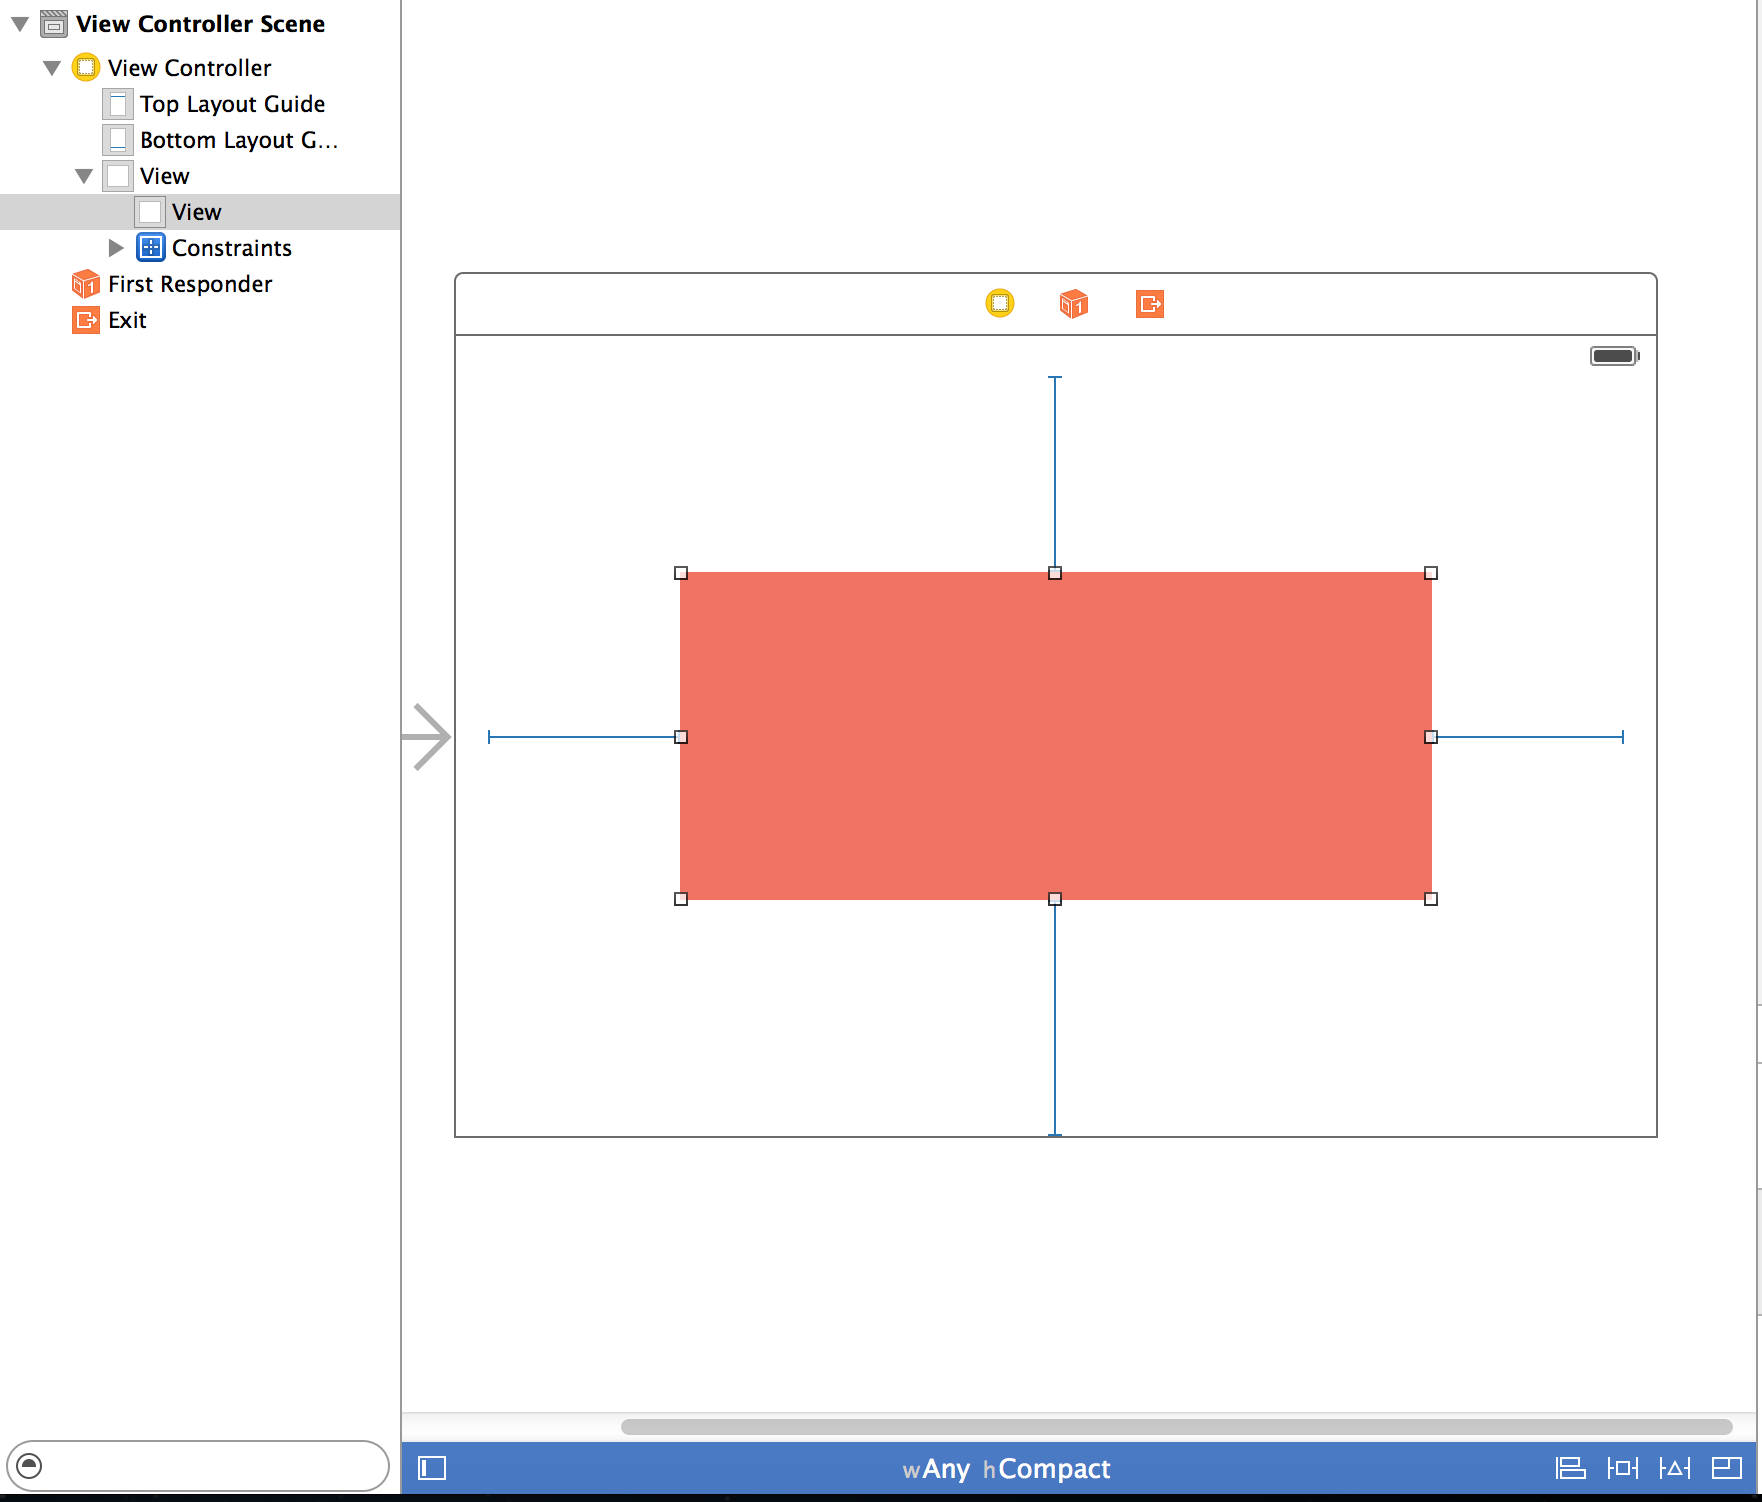Screen dimensions: 1762x1502
Task: Select the First Responder cube above the canvas
Action: click(1074, 303)
